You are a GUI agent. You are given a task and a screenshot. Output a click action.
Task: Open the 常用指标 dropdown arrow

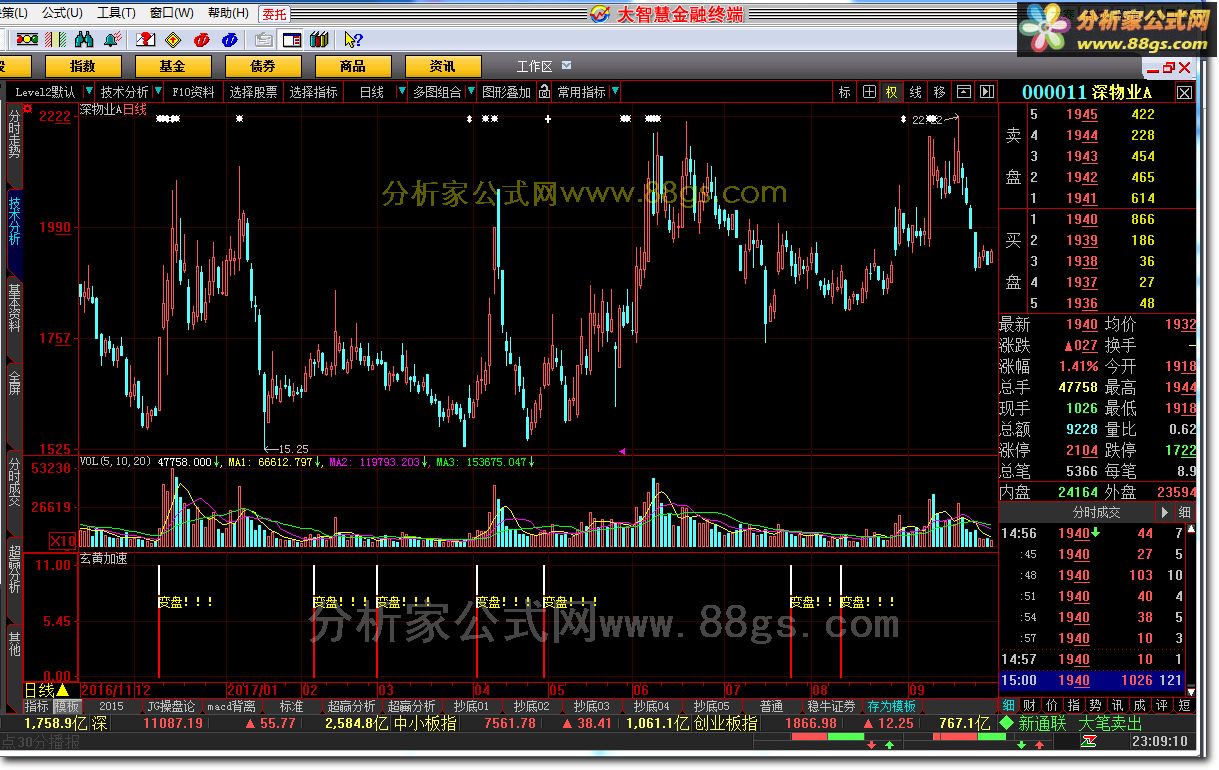pos(615,92)
